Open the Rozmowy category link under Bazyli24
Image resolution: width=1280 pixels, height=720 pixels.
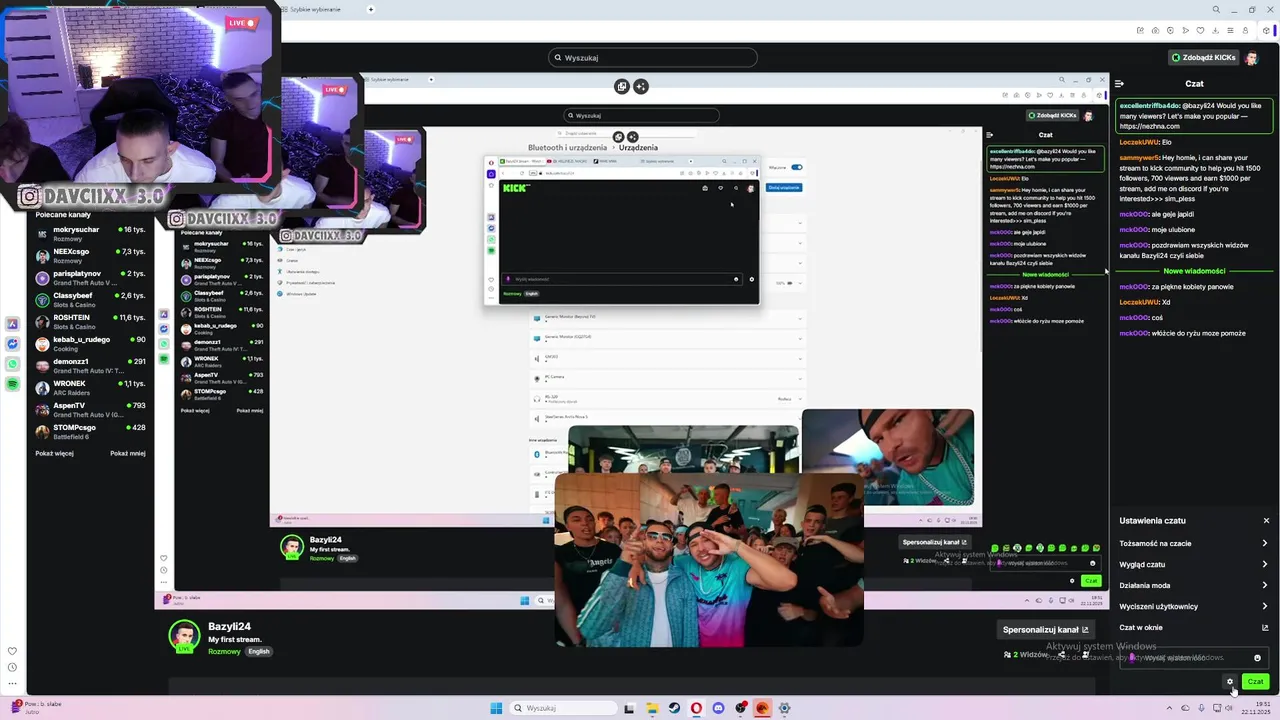tap(225, 652)
